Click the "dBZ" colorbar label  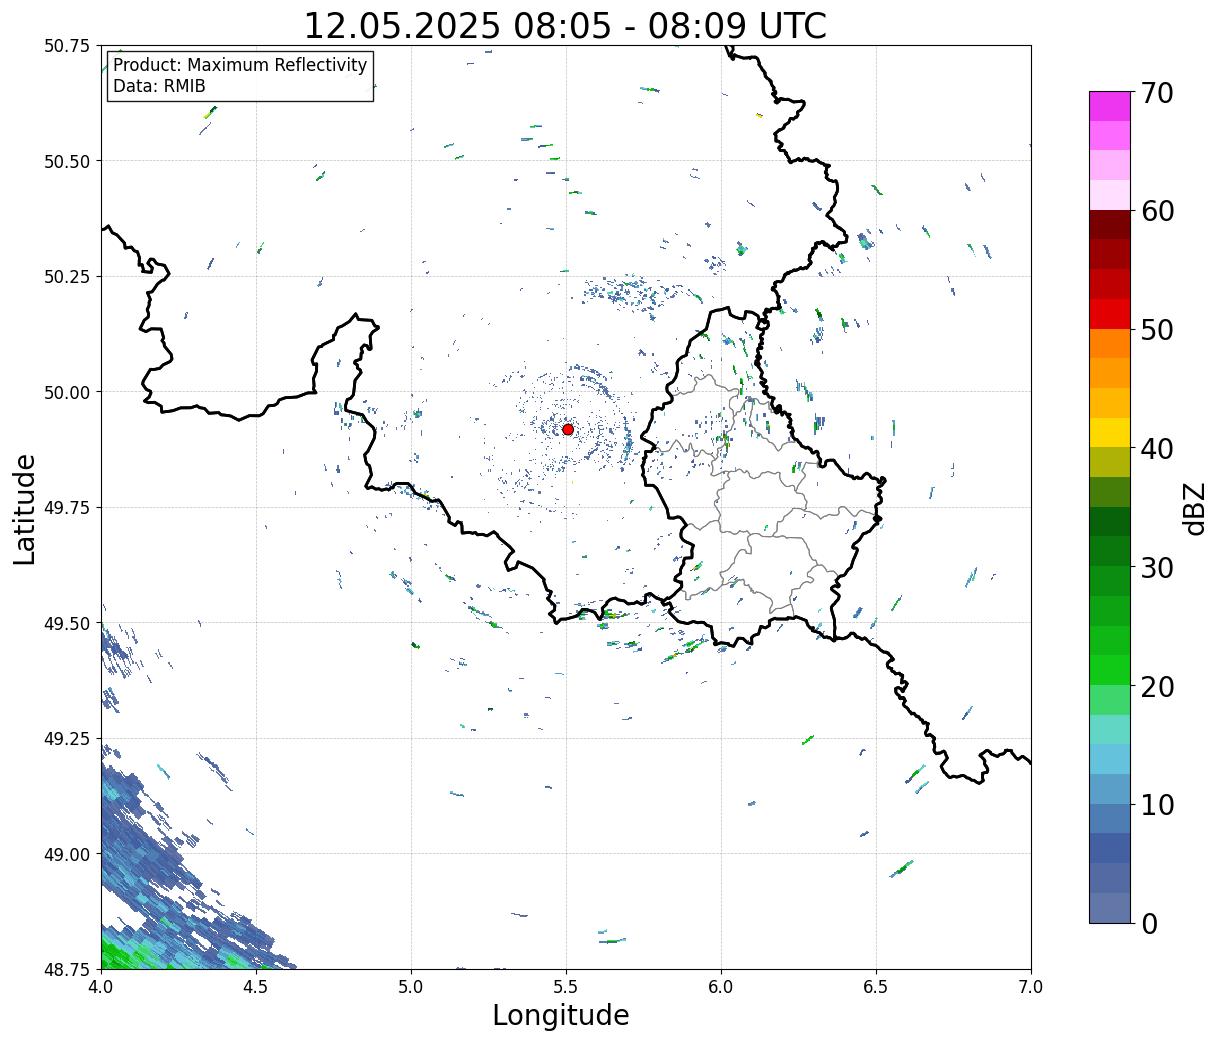coord(1194,508)
